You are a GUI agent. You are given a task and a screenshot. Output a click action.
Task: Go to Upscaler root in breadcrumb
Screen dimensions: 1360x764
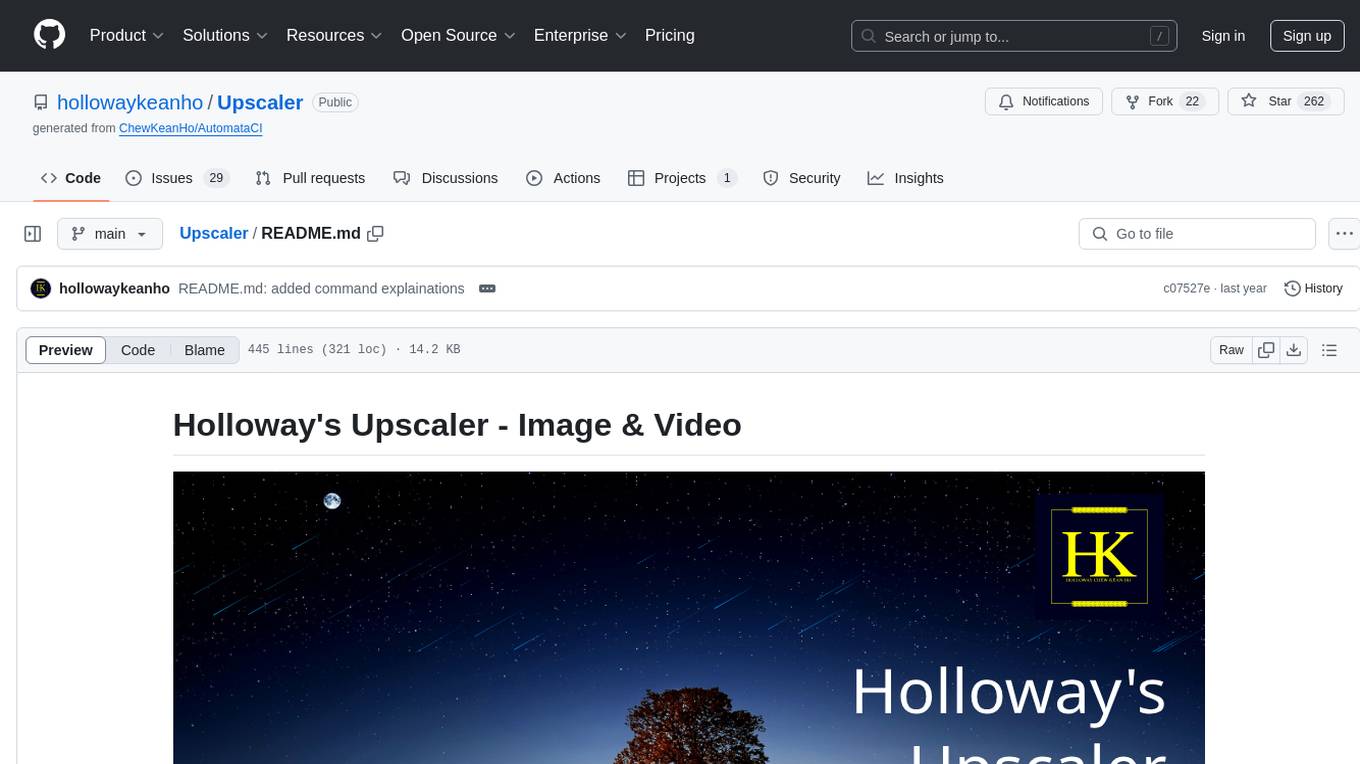tap(214, 233)
